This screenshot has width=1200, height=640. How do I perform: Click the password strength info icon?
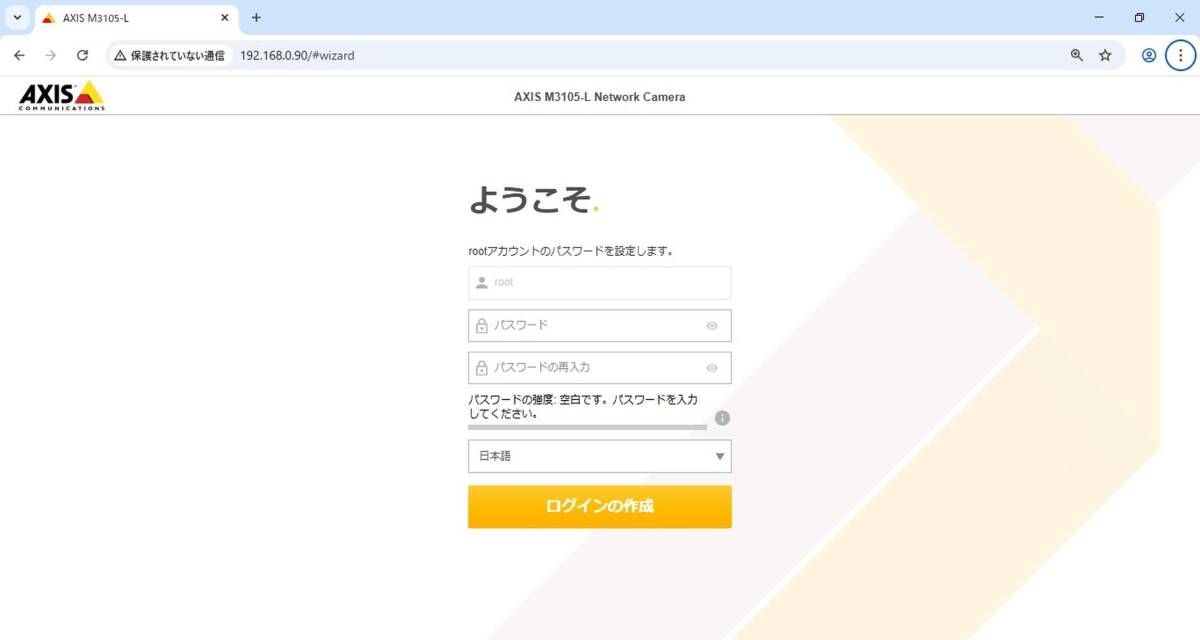pyautogui.click(x=722, y=418)
